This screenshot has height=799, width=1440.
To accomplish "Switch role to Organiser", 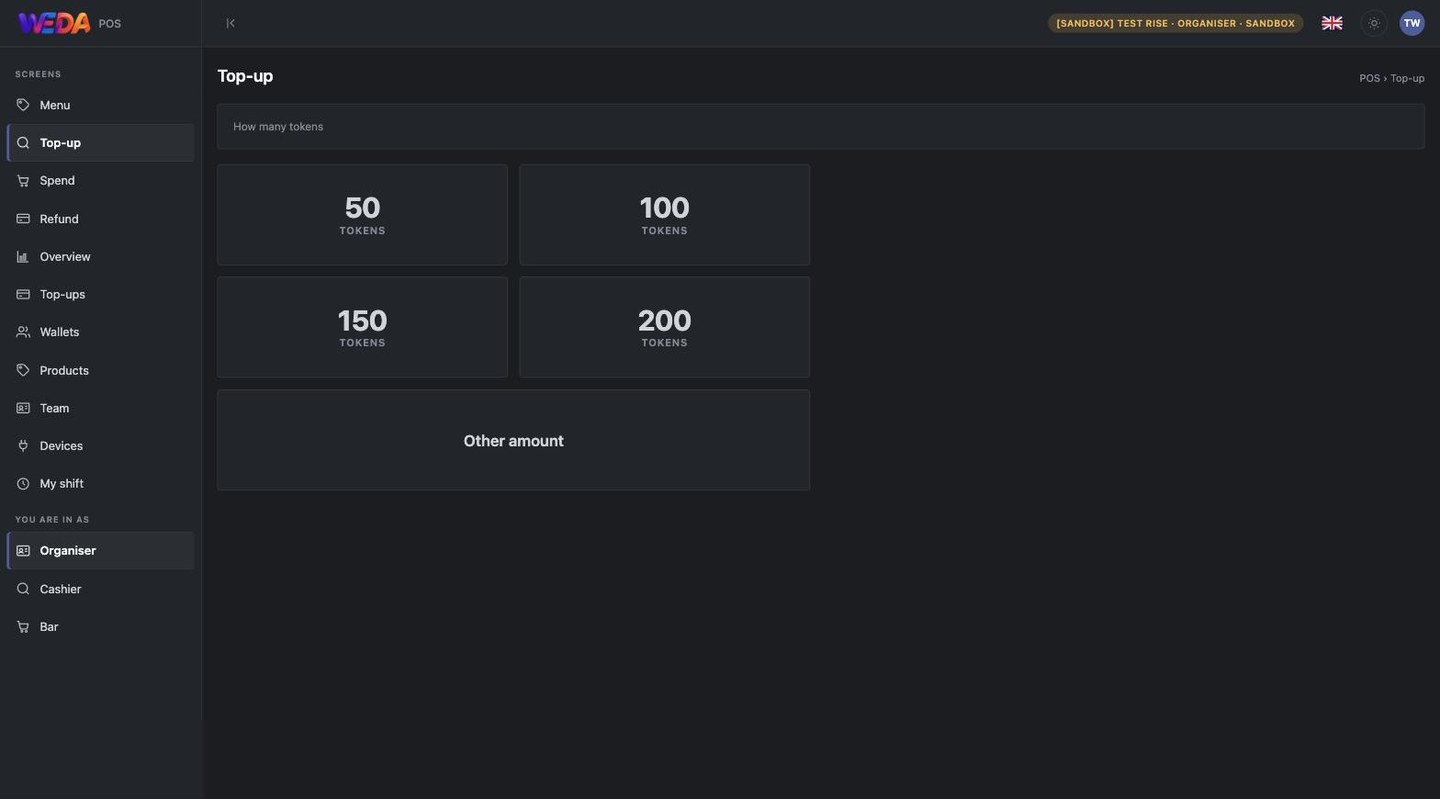I will click(x=100, y=551).
